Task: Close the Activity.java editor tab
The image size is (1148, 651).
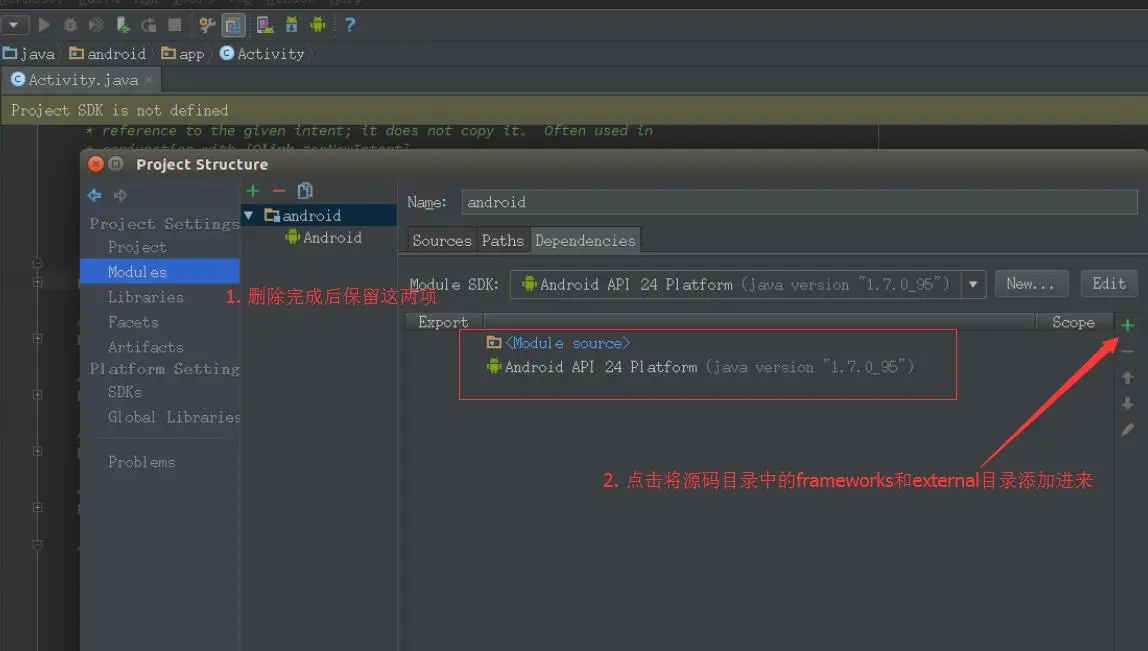Action: 149,79
